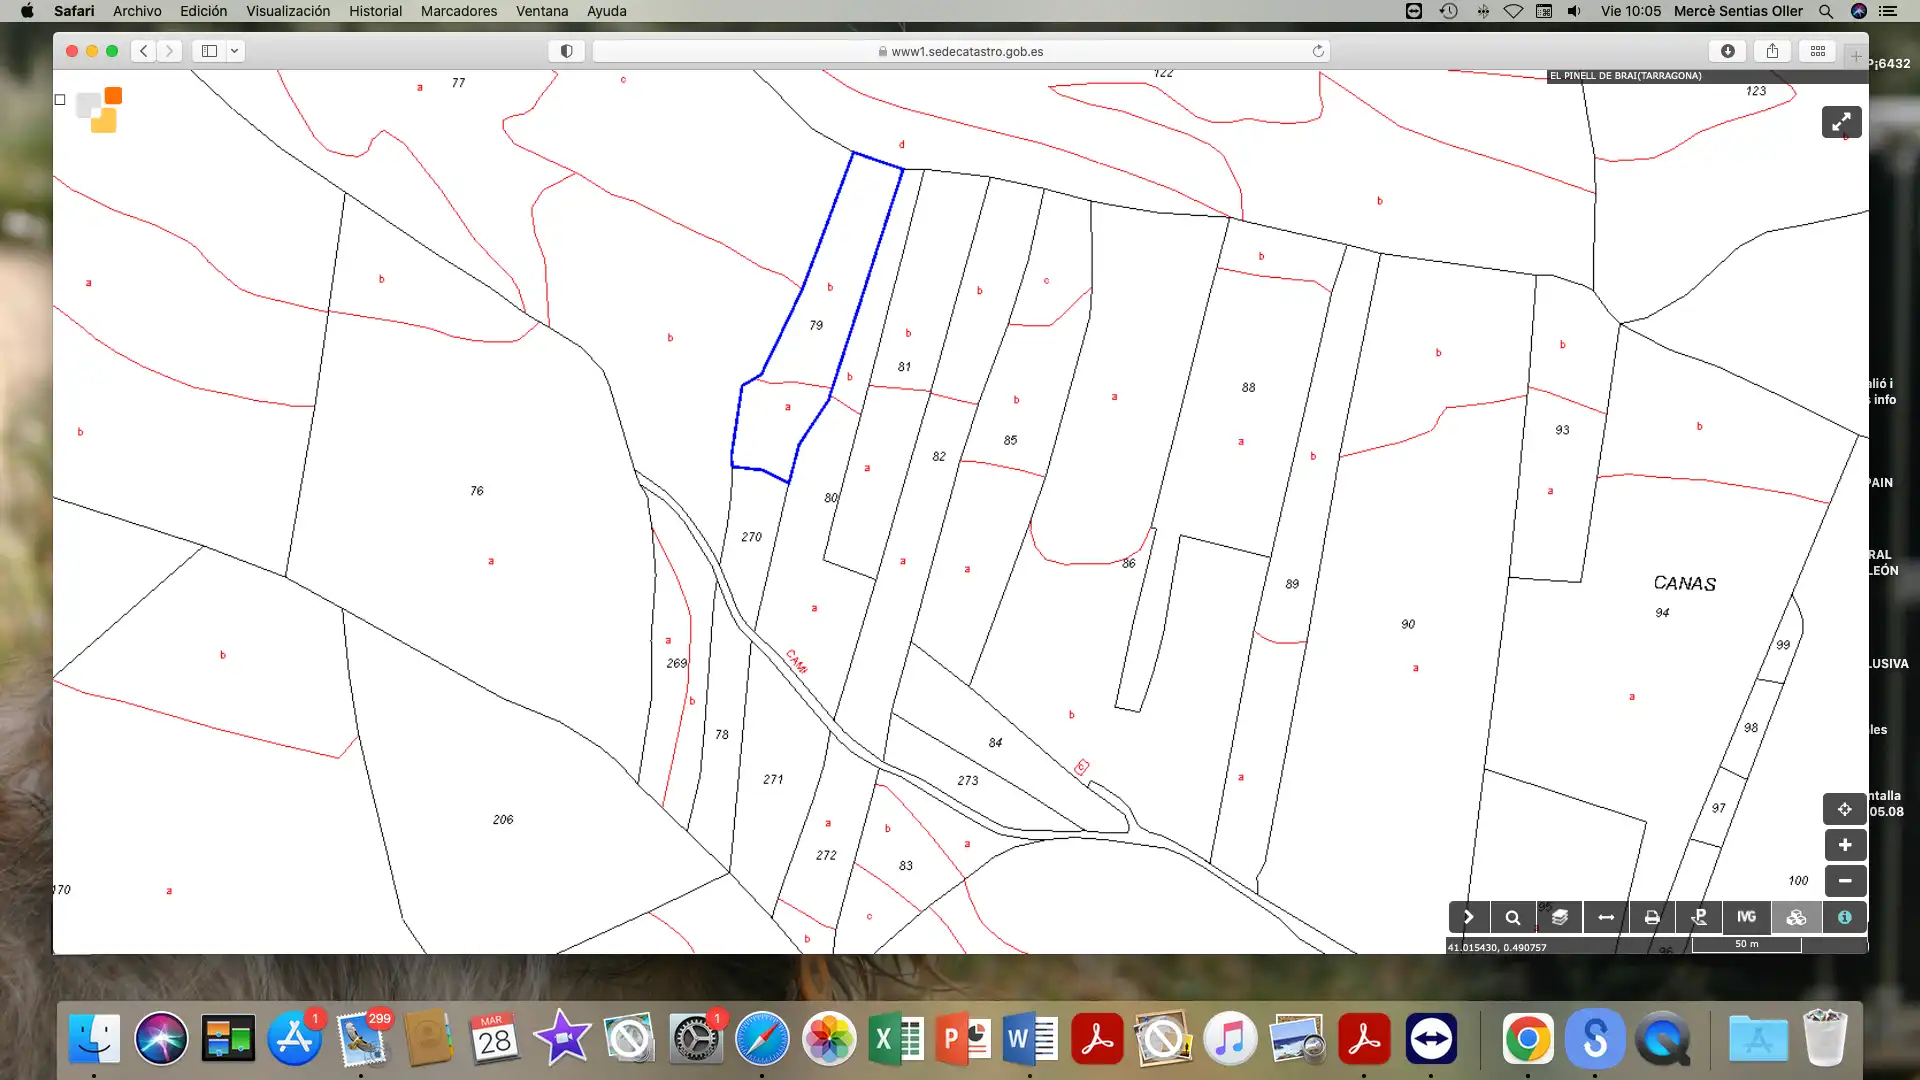Click the CANAS place label
Screen dimensions: 1920x1080
point(1685,583)
